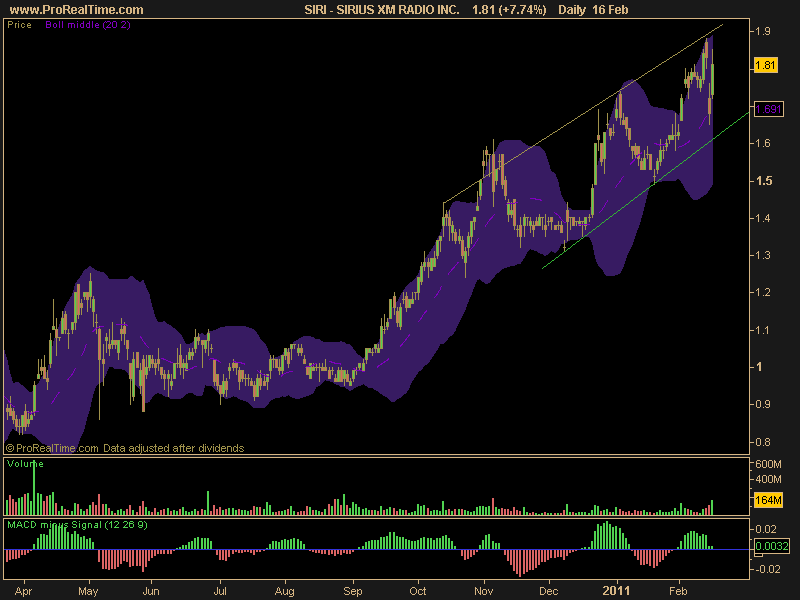Click the 600M volume axis label

tap(768, 465)
